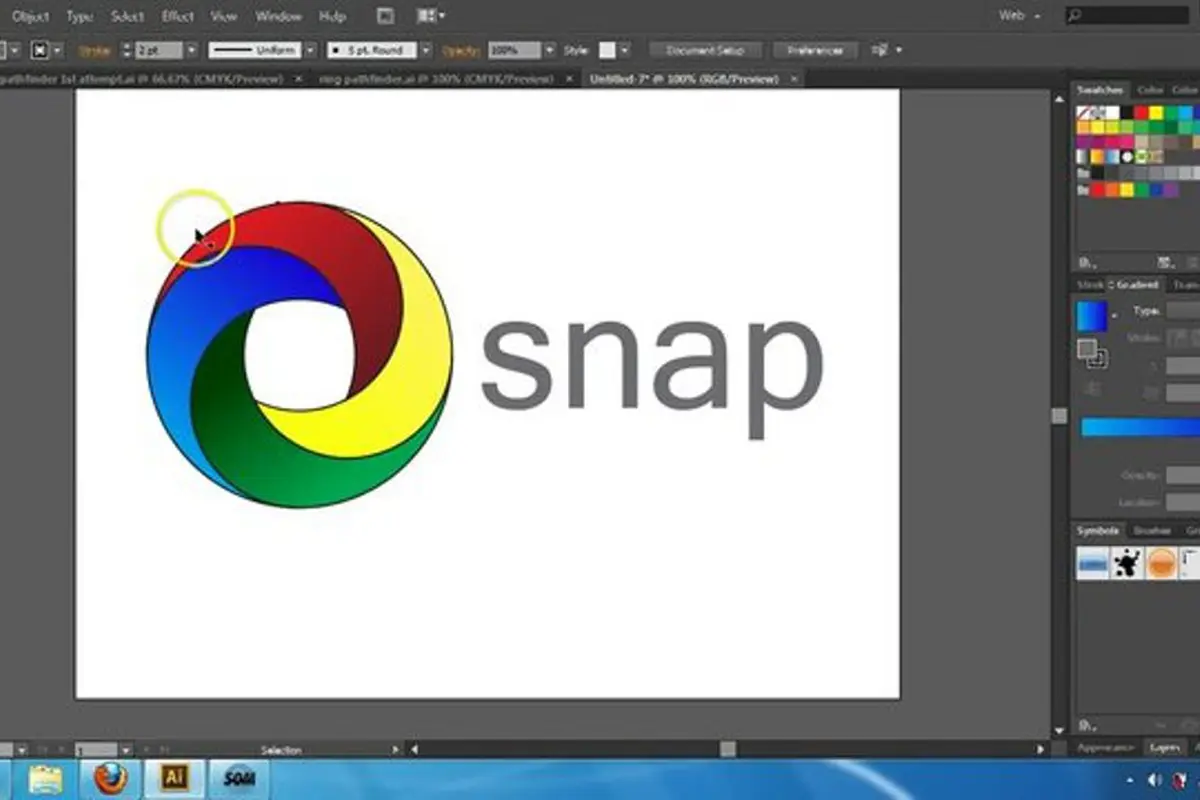Screen dimensions: 1200x800
Task: Click the 2 pt stroke weight field
Action: tap(159, 50)
